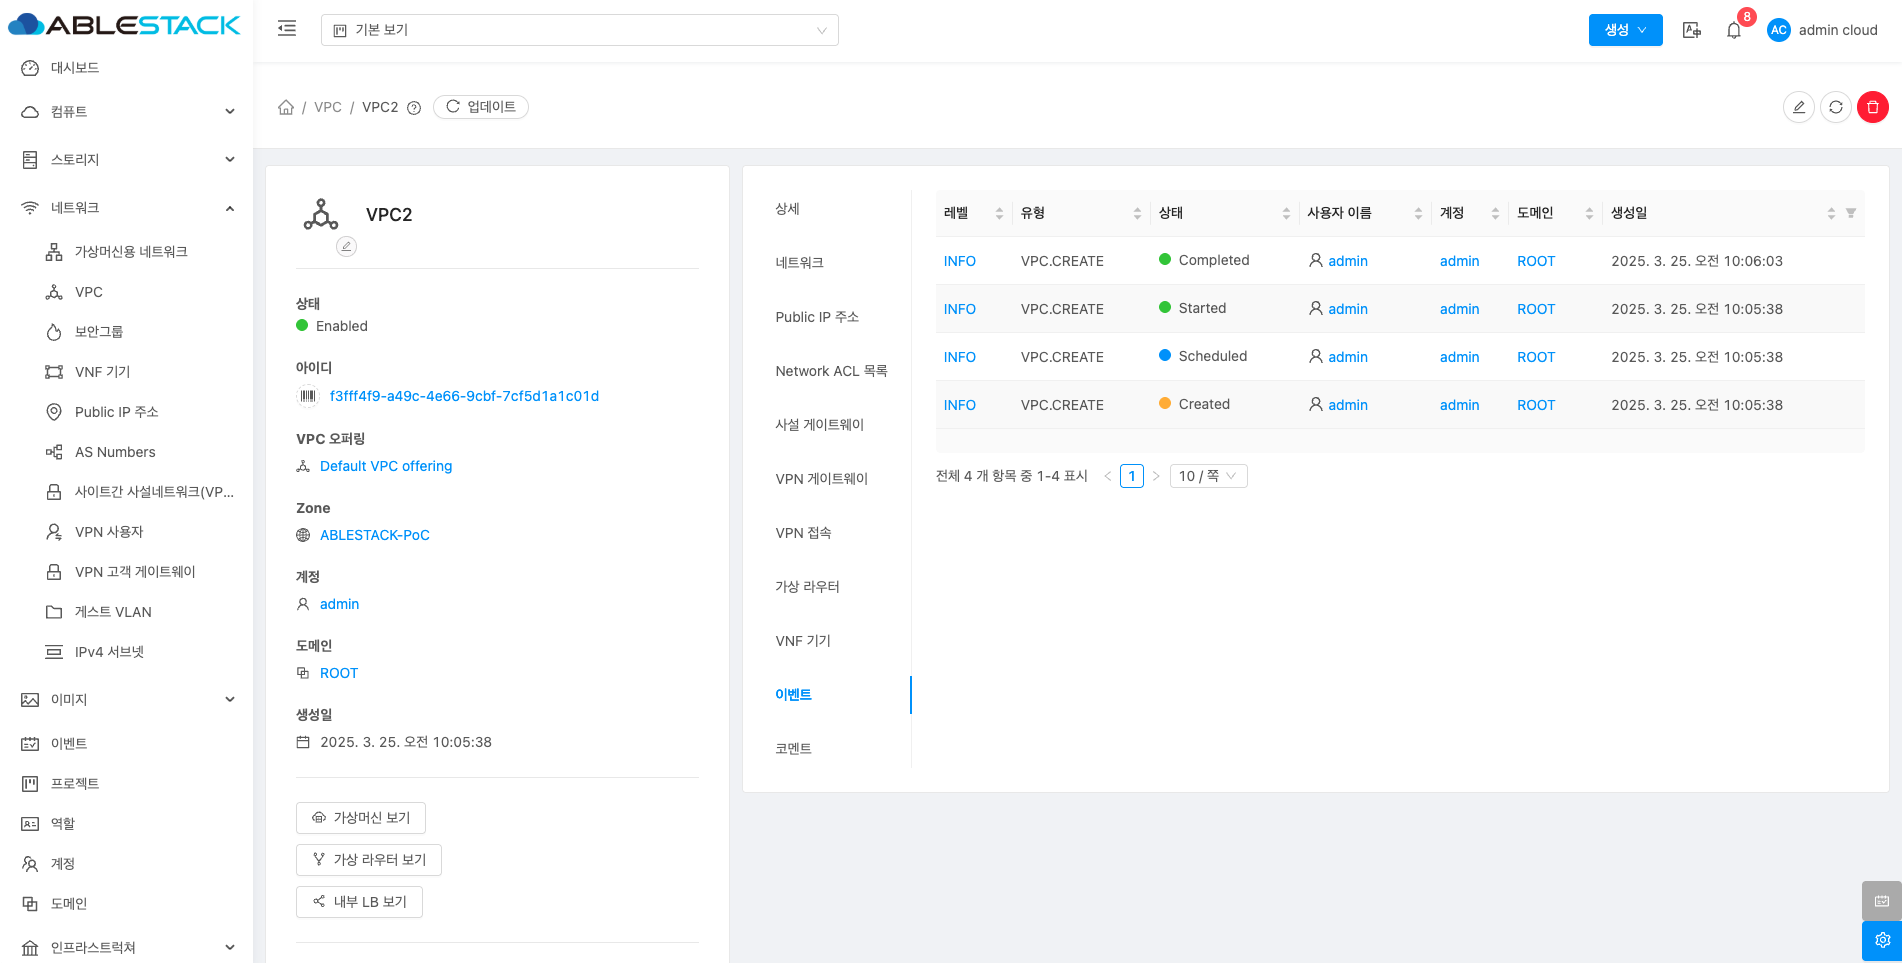Open the 10 / 쪽 page size dropdown
This screenshot has width=1902, height=963.
click(1207, 476)
